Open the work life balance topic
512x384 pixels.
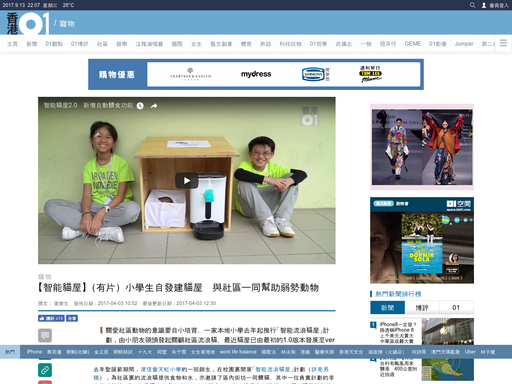click(x=238, y=352)
